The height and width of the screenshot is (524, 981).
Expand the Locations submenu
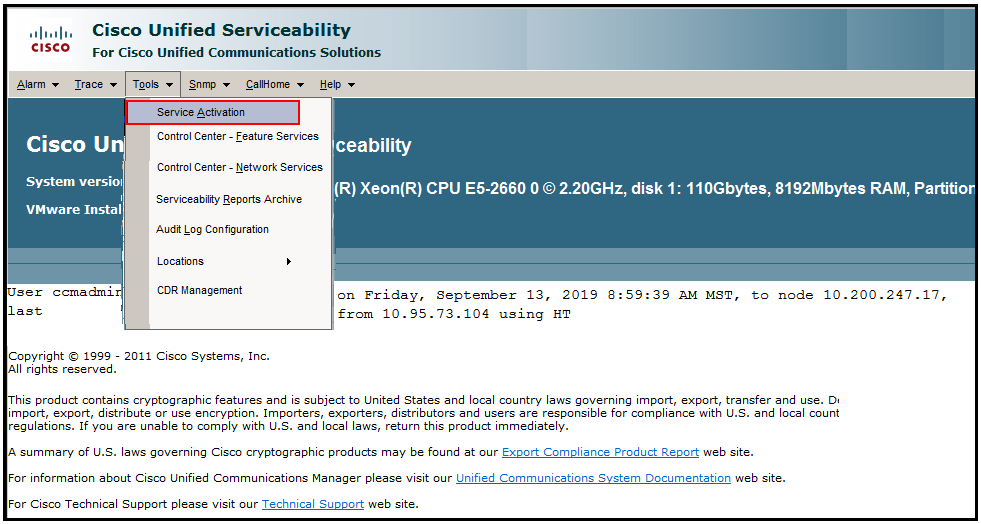tap(180, 261)
